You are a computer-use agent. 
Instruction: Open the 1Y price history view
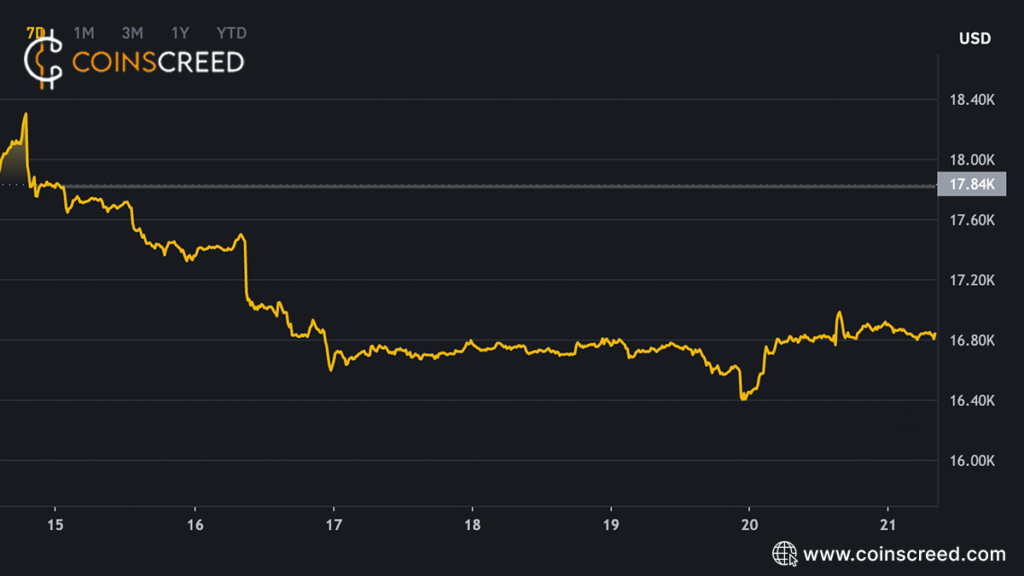tap(178, 32)
